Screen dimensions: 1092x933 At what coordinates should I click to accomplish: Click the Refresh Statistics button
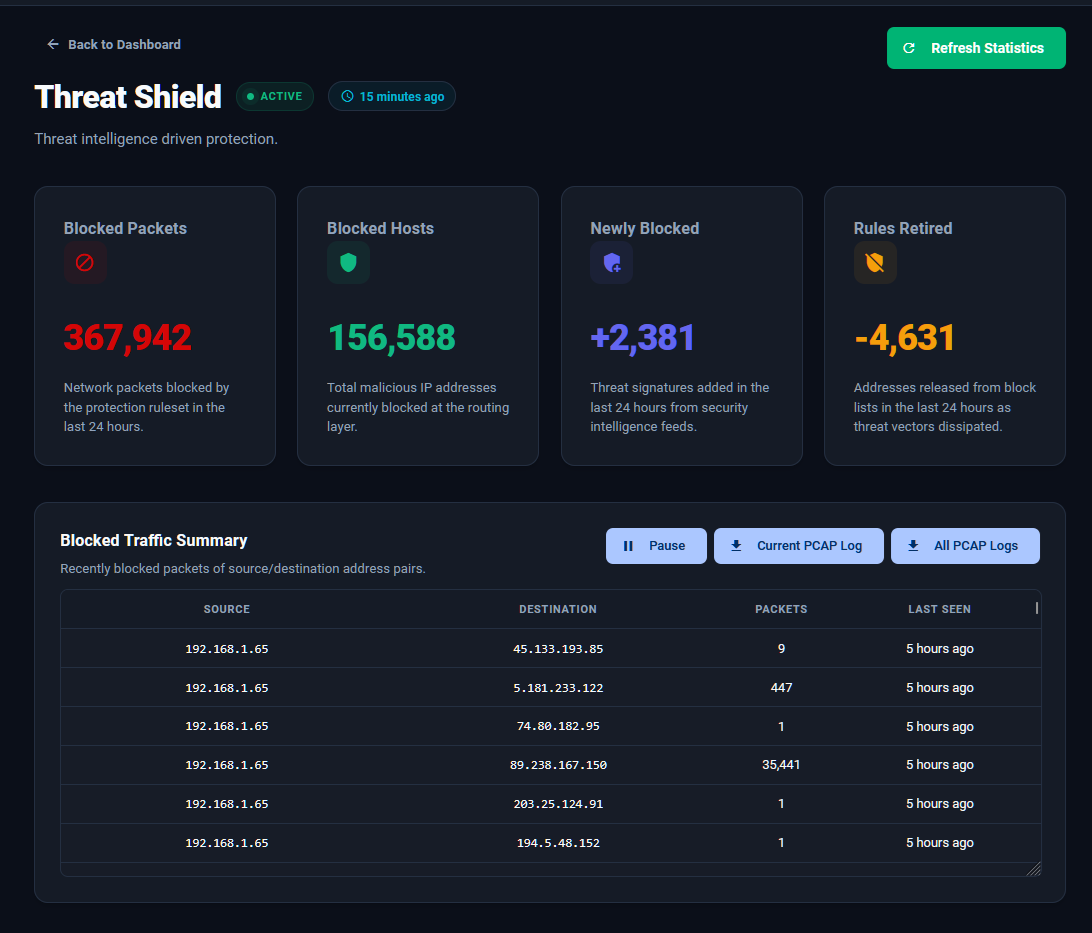pos(976,48)
